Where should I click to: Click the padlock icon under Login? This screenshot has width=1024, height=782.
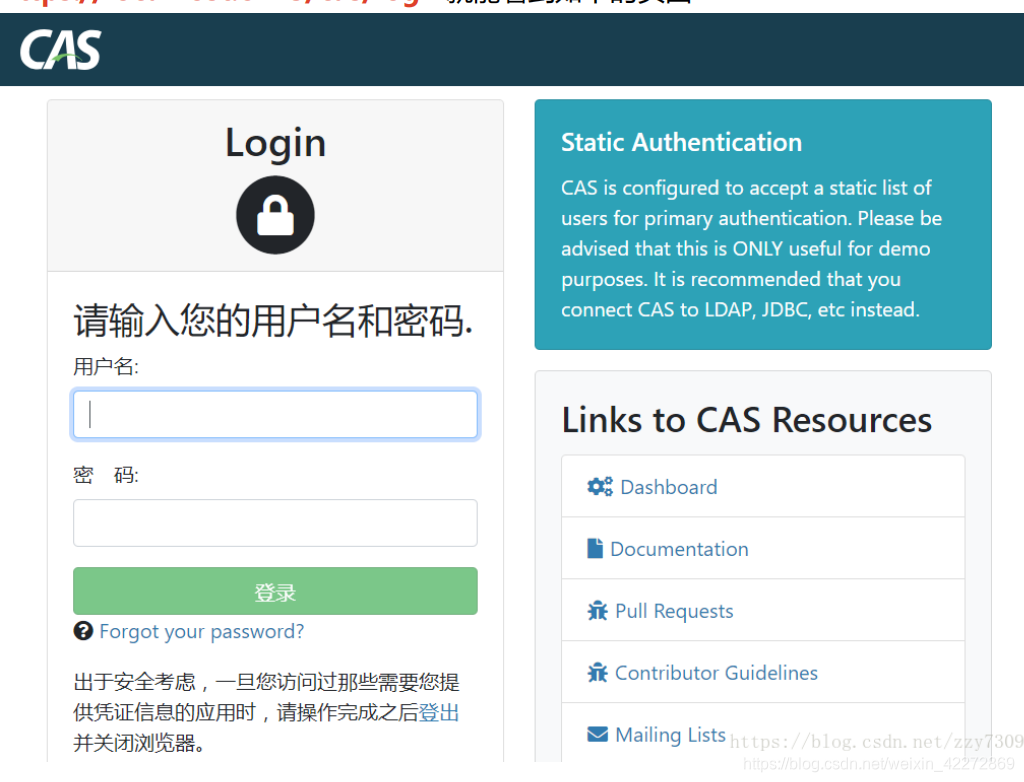coord(275,215)
